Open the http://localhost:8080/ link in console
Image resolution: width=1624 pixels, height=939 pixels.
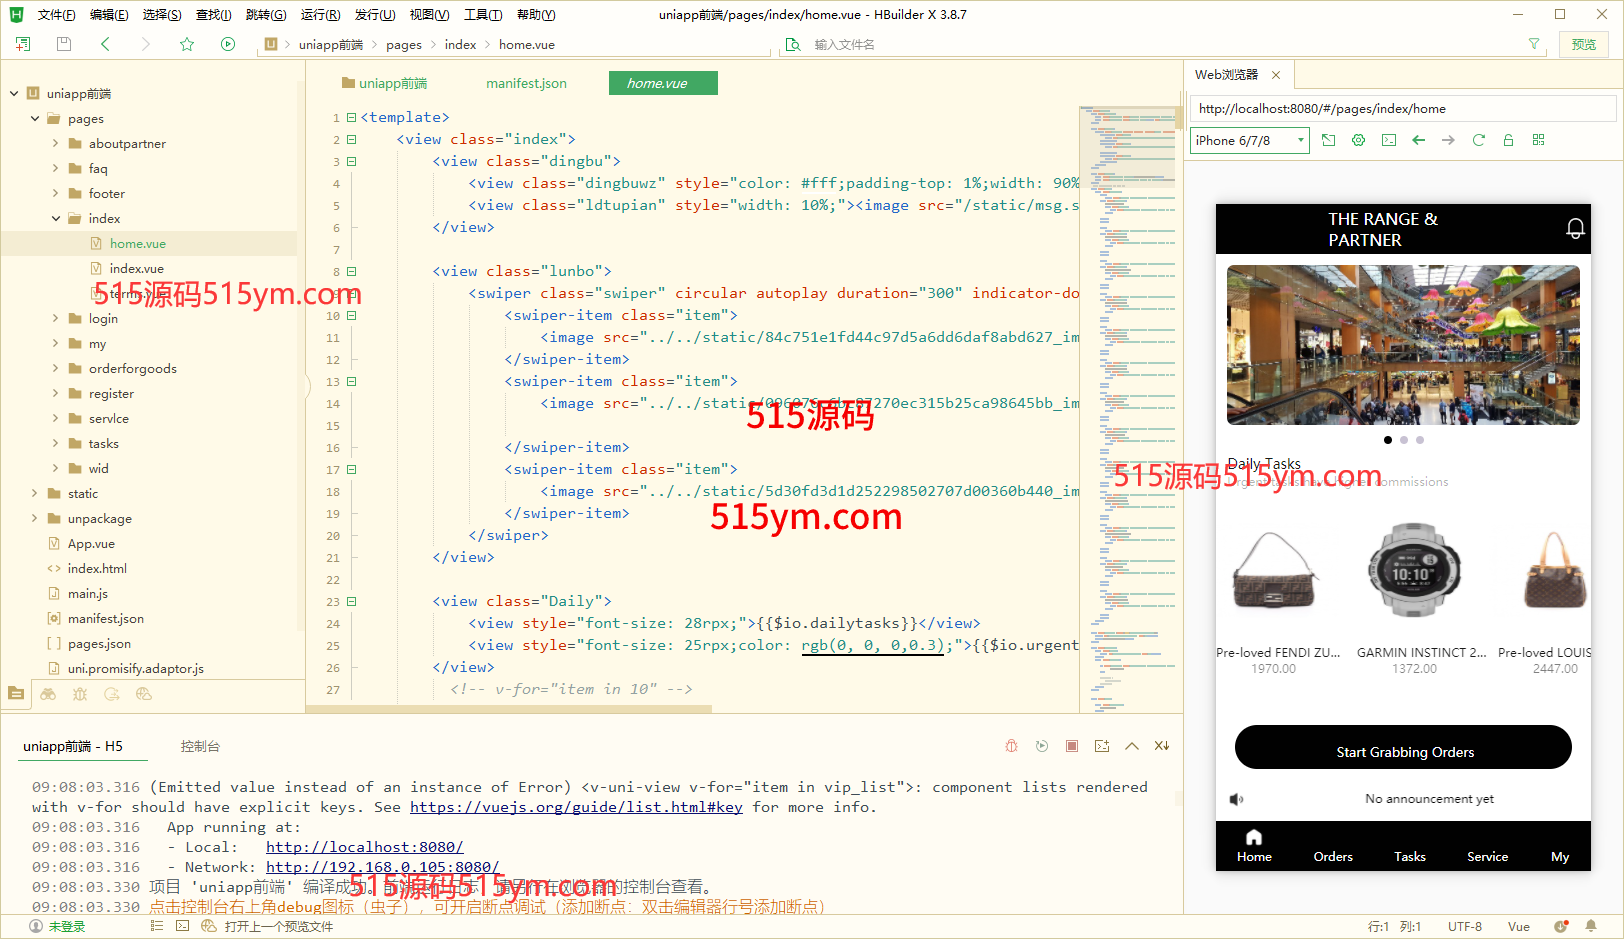364,847
